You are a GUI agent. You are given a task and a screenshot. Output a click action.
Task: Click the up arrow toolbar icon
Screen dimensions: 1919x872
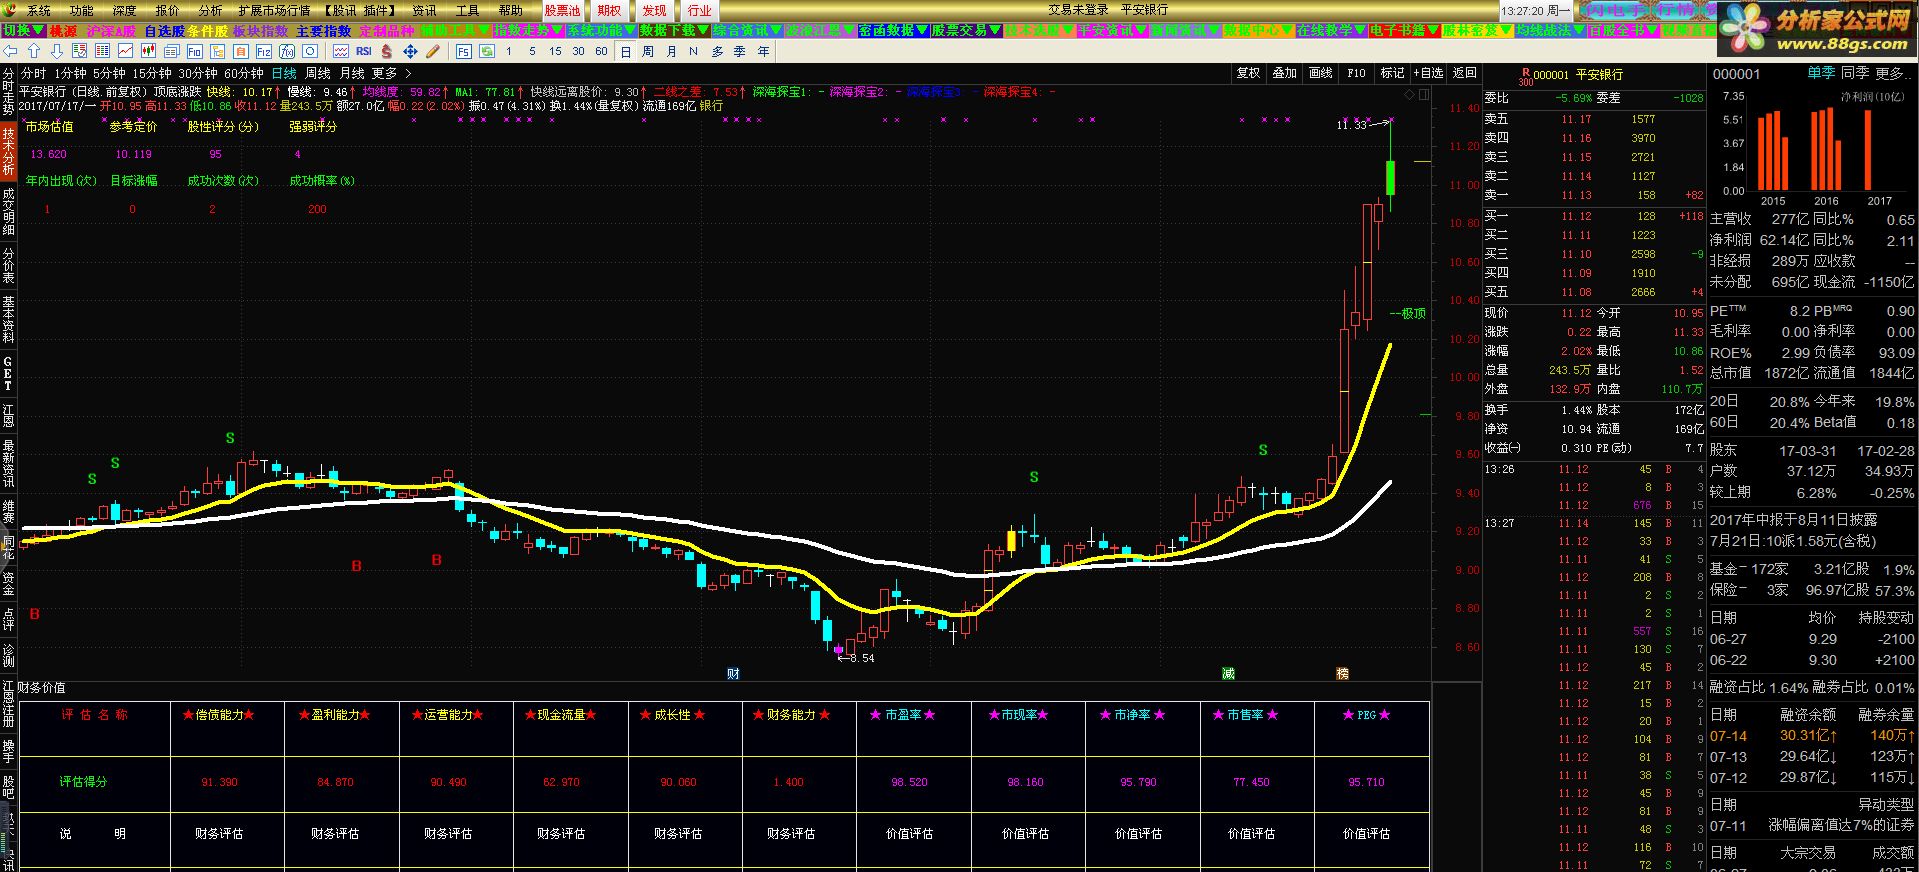point(34,51)
